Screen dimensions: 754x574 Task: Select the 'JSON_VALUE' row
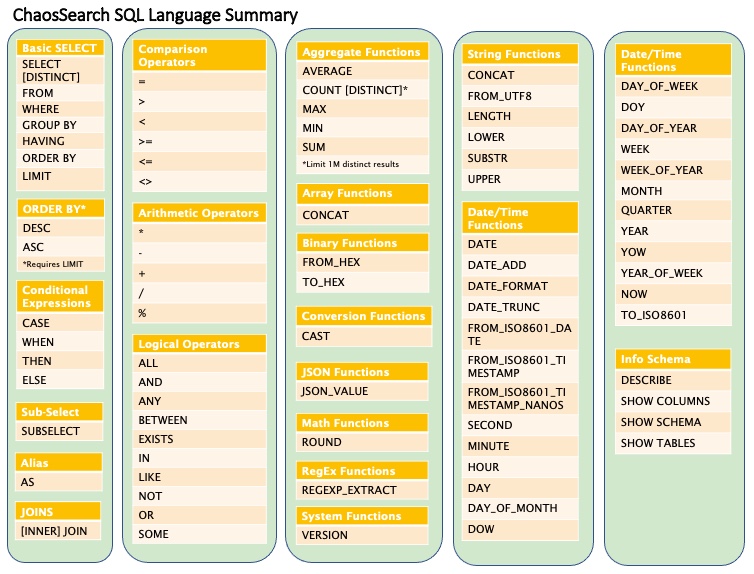[x=362, y=391]
